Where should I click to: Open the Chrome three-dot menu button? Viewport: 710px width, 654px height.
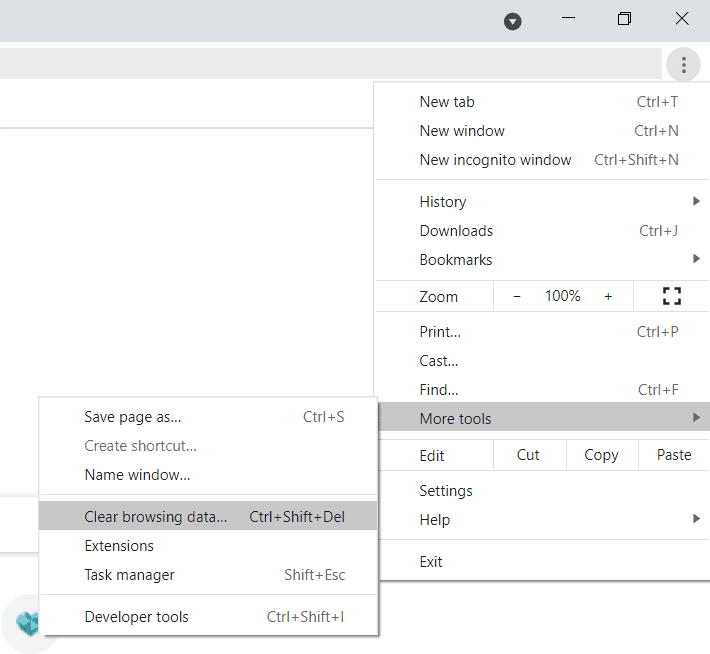683,65
